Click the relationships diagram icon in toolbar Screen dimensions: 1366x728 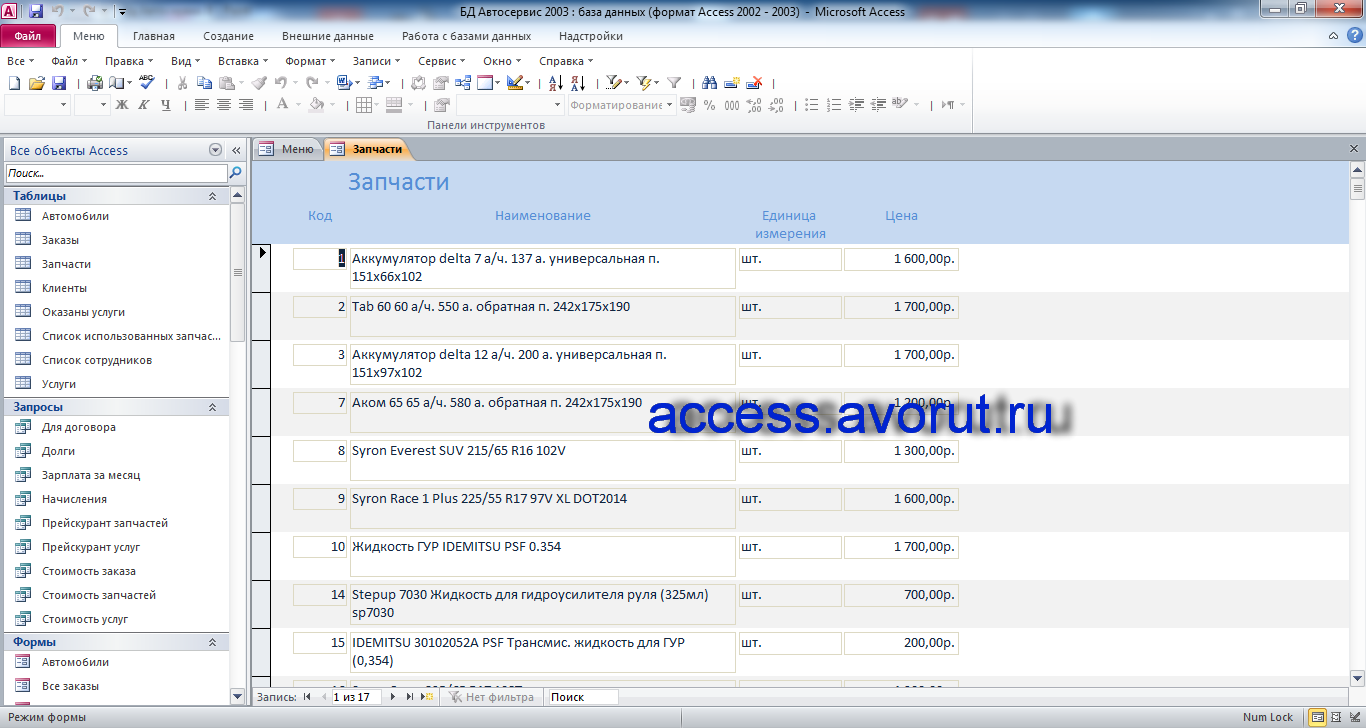(463, 83)
